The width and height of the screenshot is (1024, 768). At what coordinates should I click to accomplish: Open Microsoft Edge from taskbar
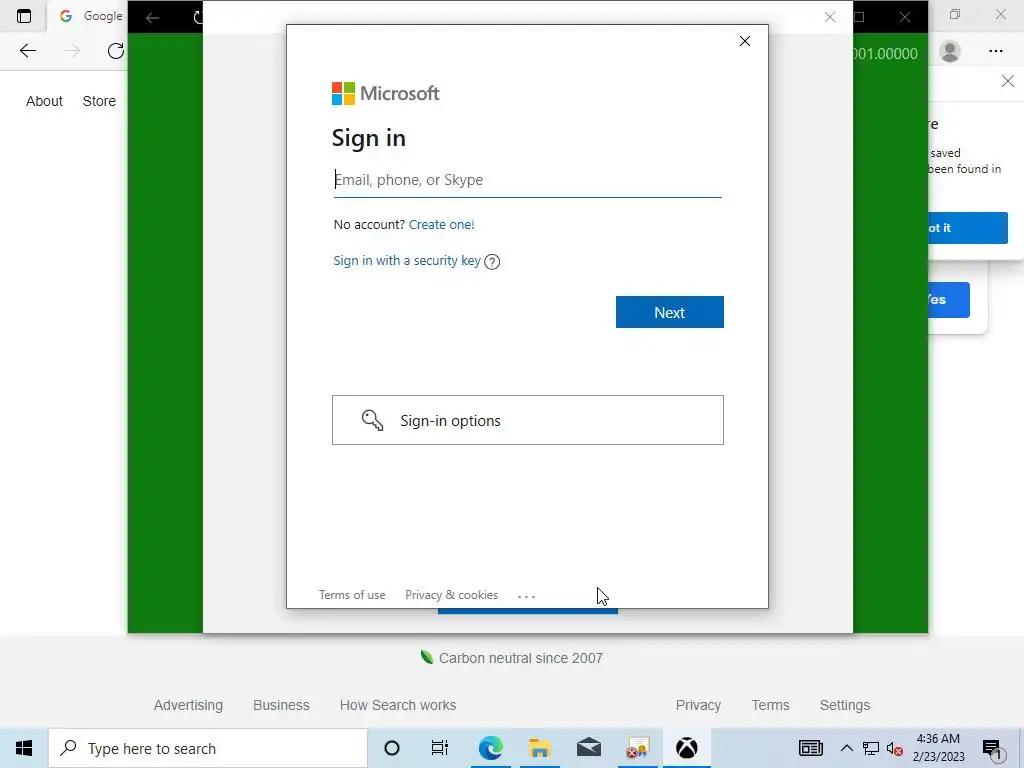(490, 748)
